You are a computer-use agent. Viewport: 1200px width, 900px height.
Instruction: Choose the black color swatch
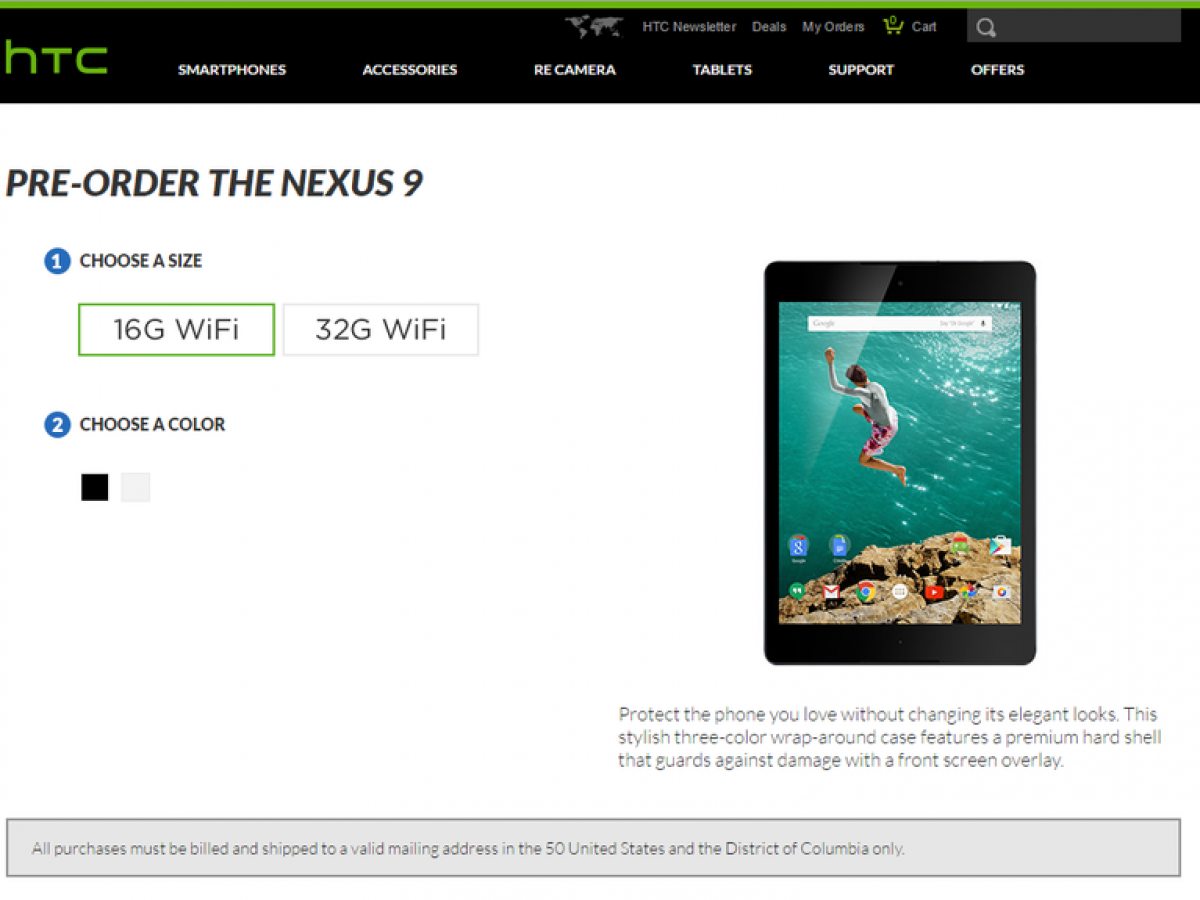(95, 488)
